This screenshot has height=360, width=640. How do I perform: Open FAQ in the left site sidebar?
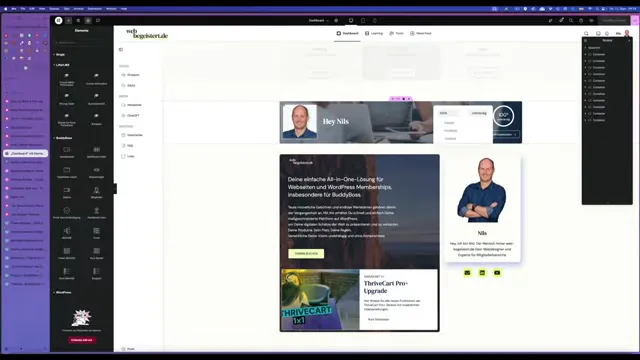tap(127, 146)
